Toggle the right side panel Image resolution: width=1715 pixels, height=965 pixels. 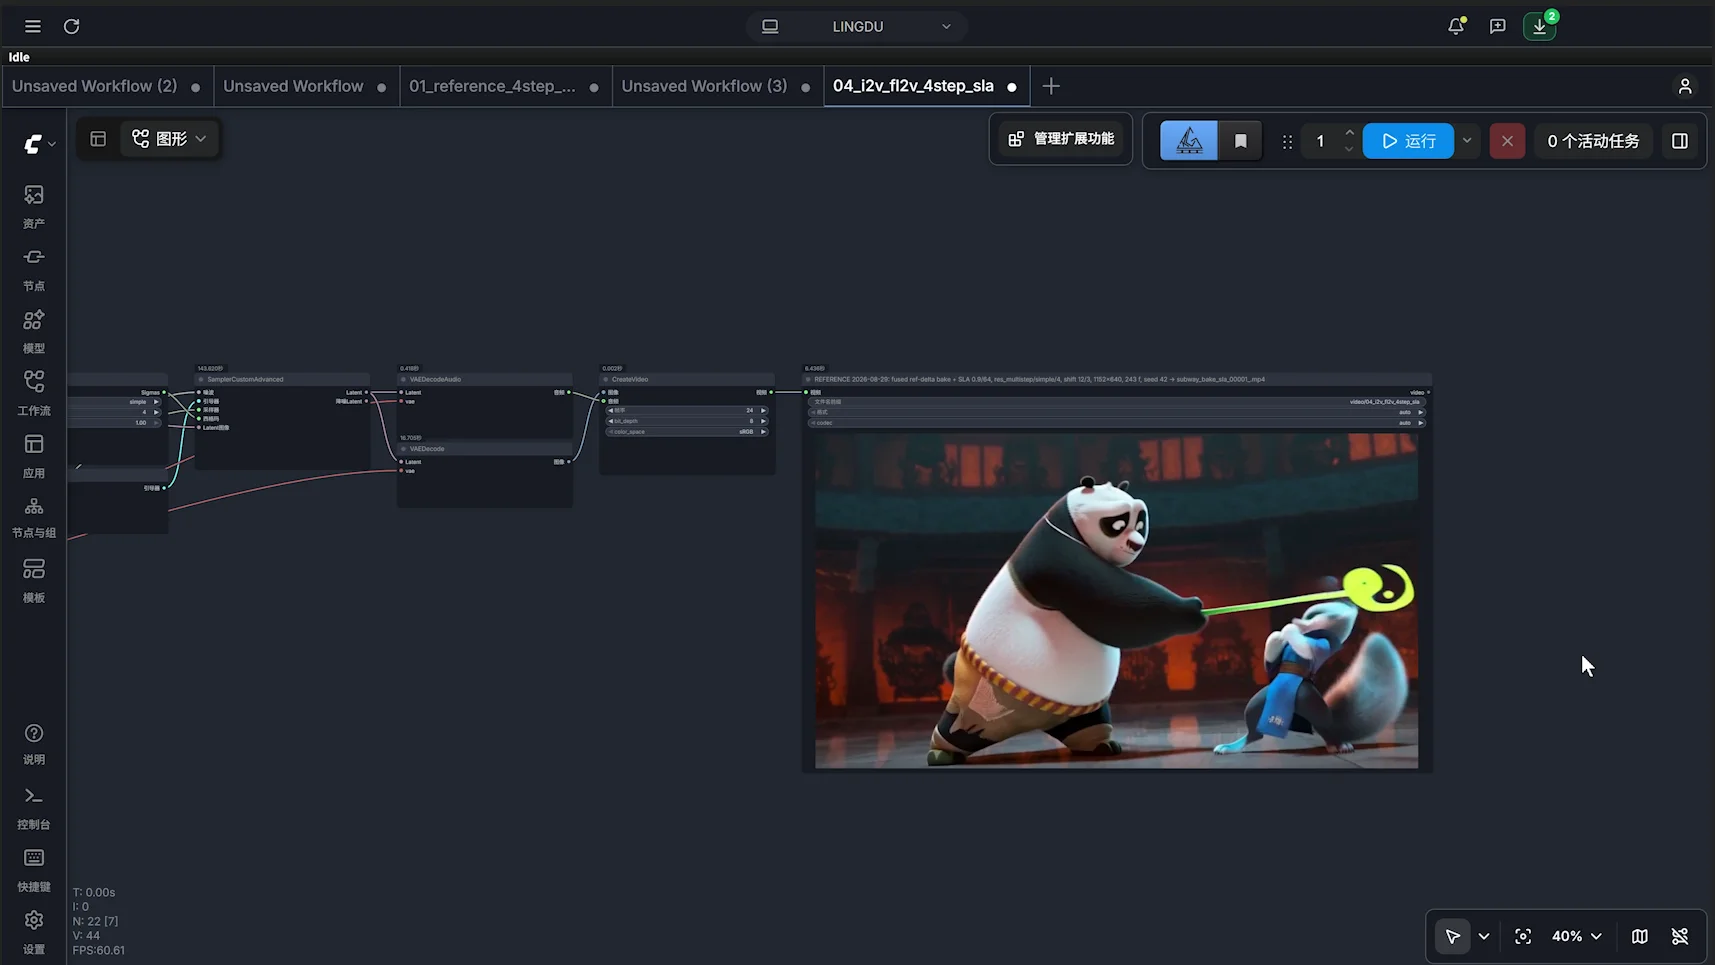tap(1680, 141)
